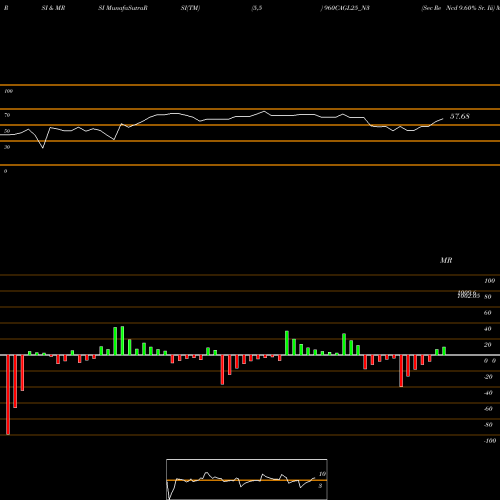The height and width of the screenshot is (500, 500).
Task: Click the MR axis label -100
Action: pos(490,441)
